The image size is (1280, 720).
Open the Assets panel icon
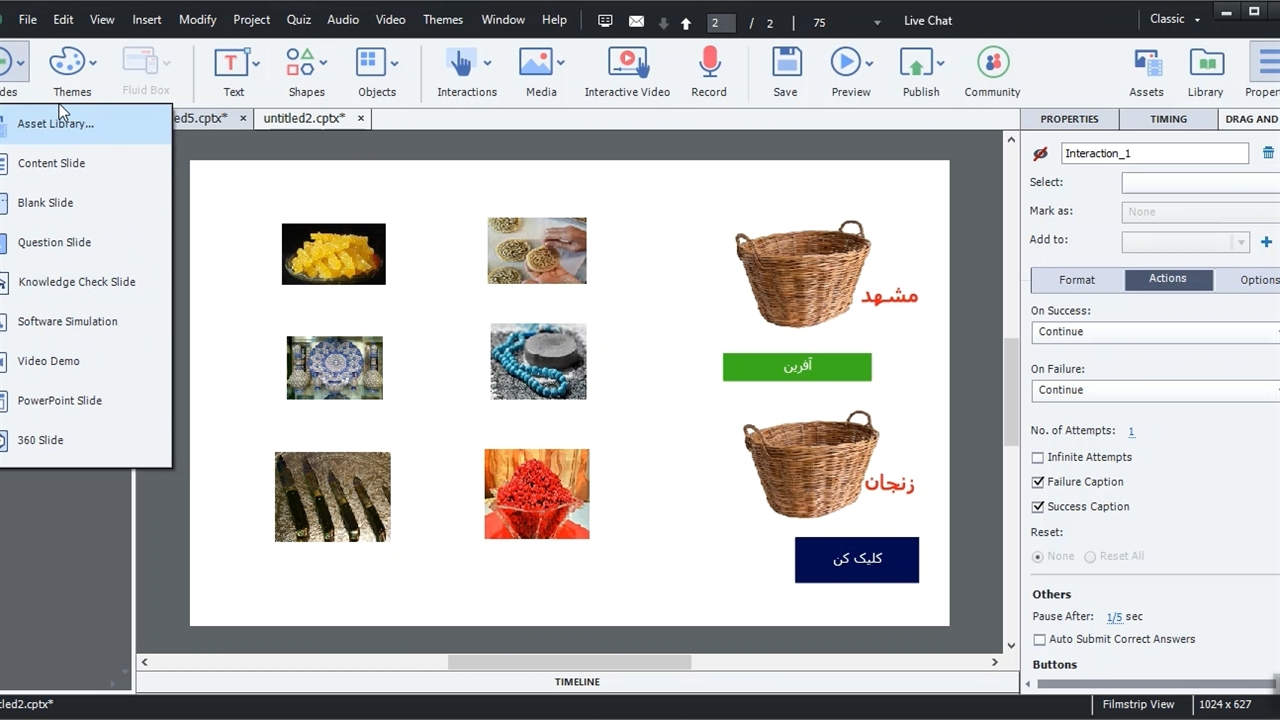[x=1146, y=65]
